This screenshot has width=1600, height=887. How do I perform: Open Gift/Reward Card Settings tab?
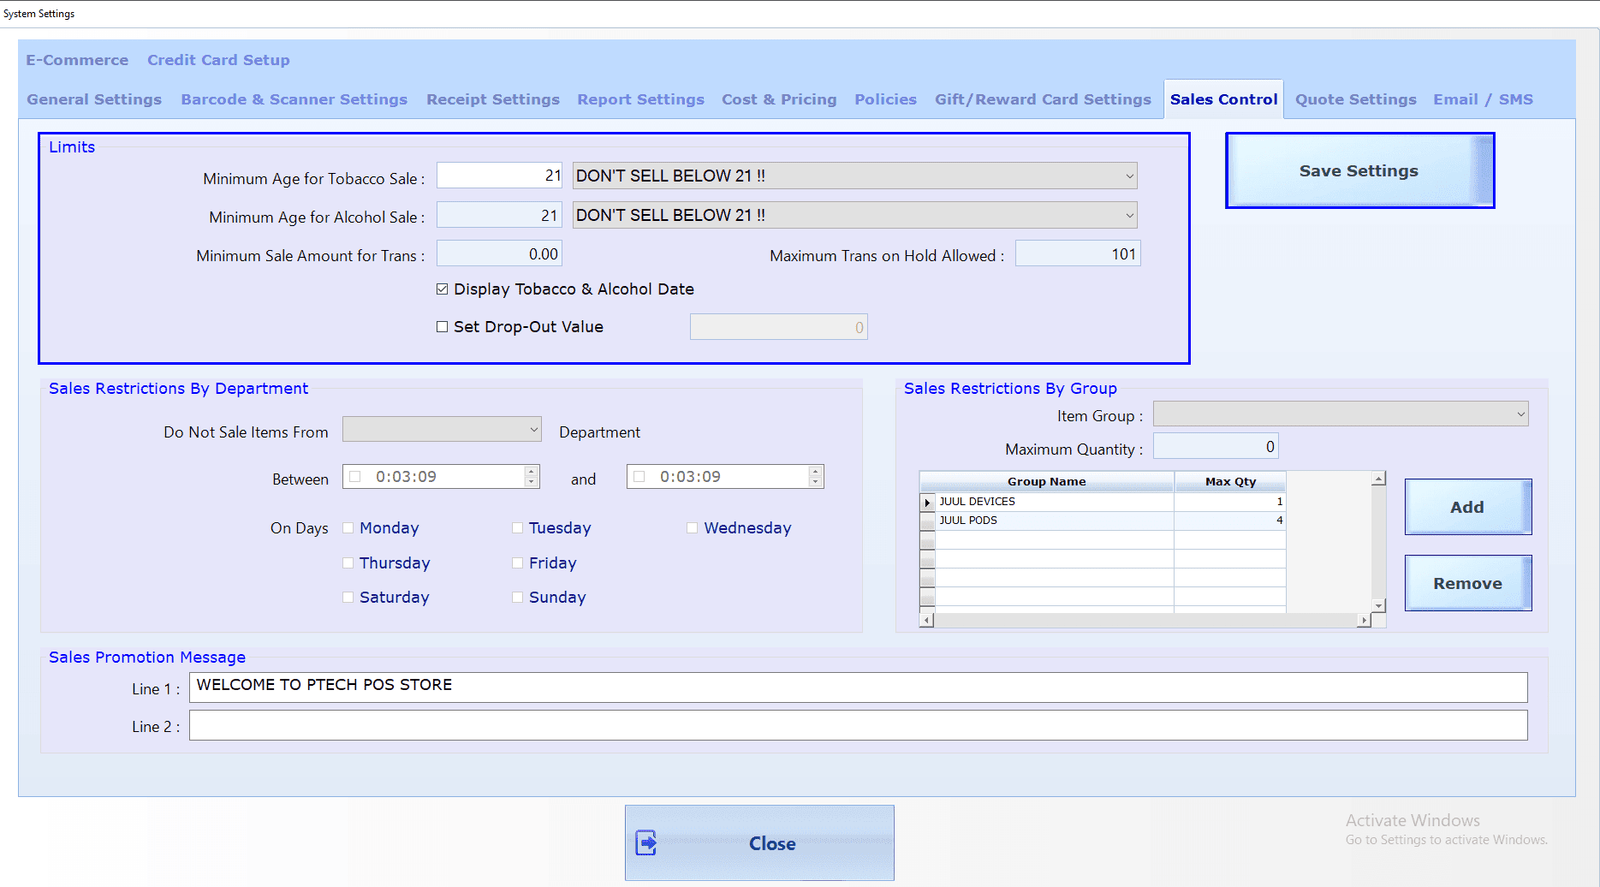tap(1043, 99)
